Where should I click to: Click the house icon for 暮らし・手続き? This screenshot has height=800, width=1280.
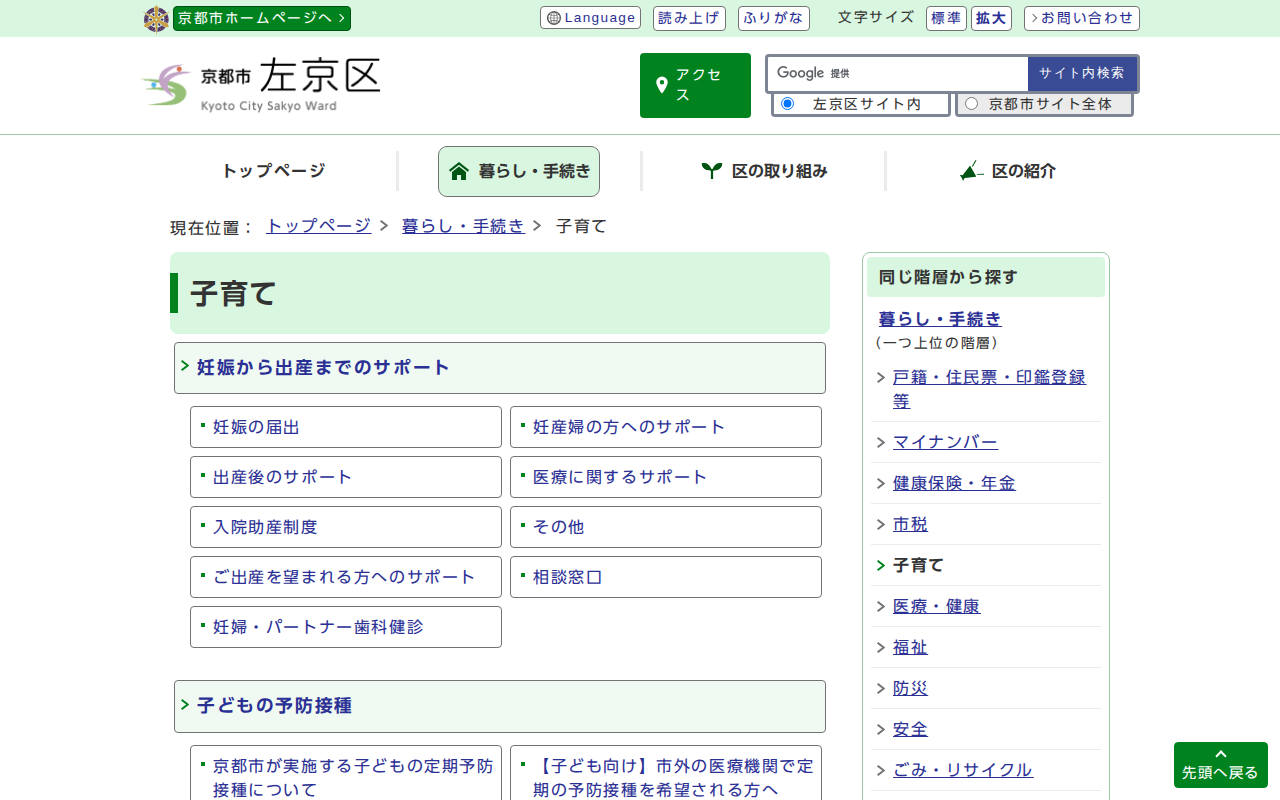pos(459,171)
